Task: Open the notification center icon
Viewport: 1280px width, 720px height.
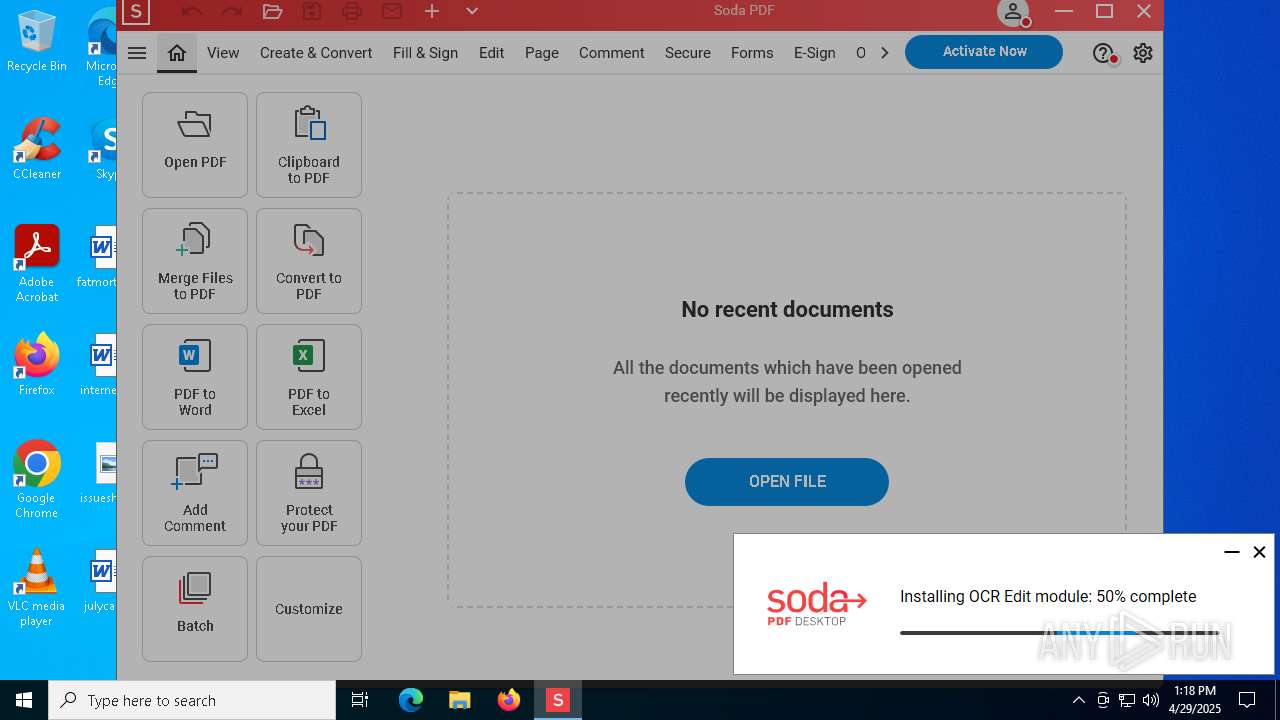Action: click(1247, 700)
